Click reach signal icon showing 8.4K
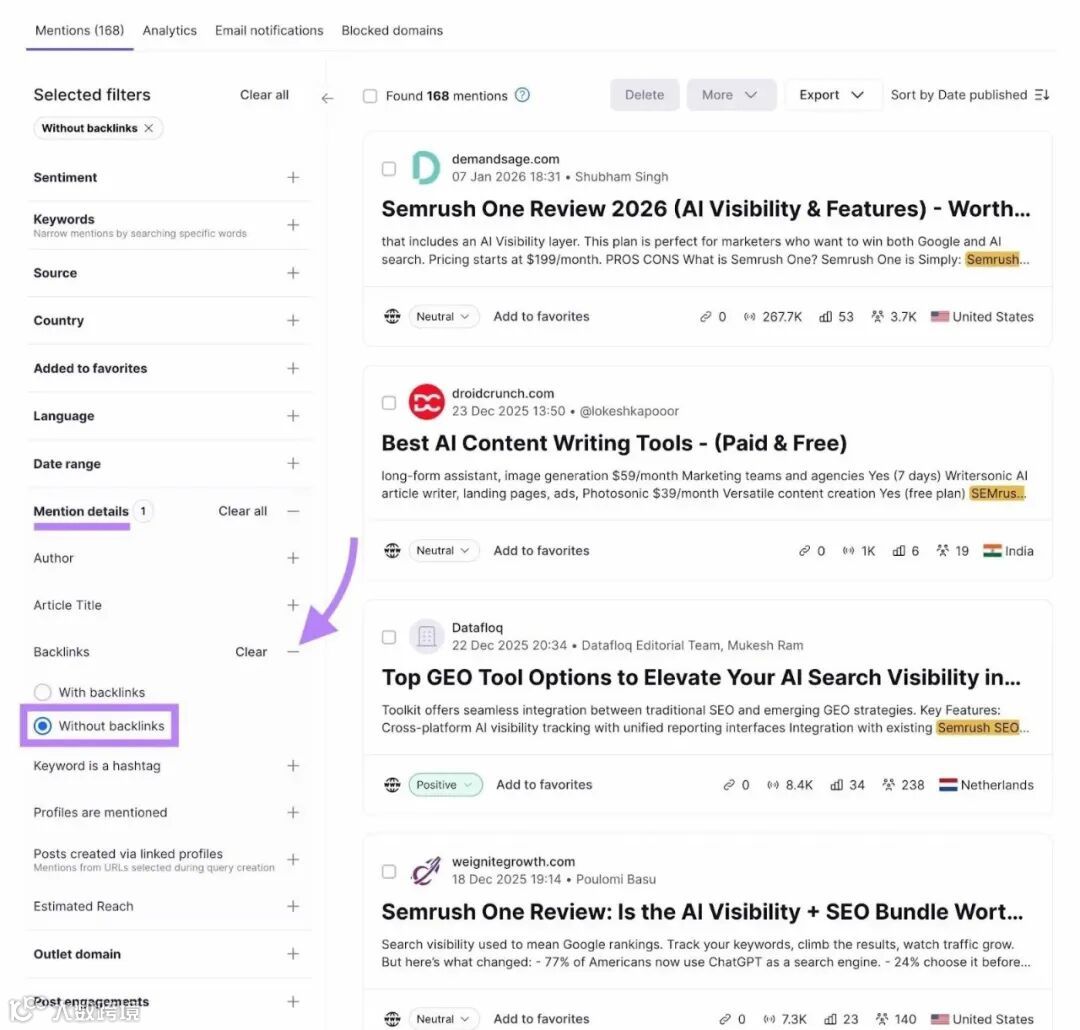This screenshot has height=1030, width=1080. point(773,785)
